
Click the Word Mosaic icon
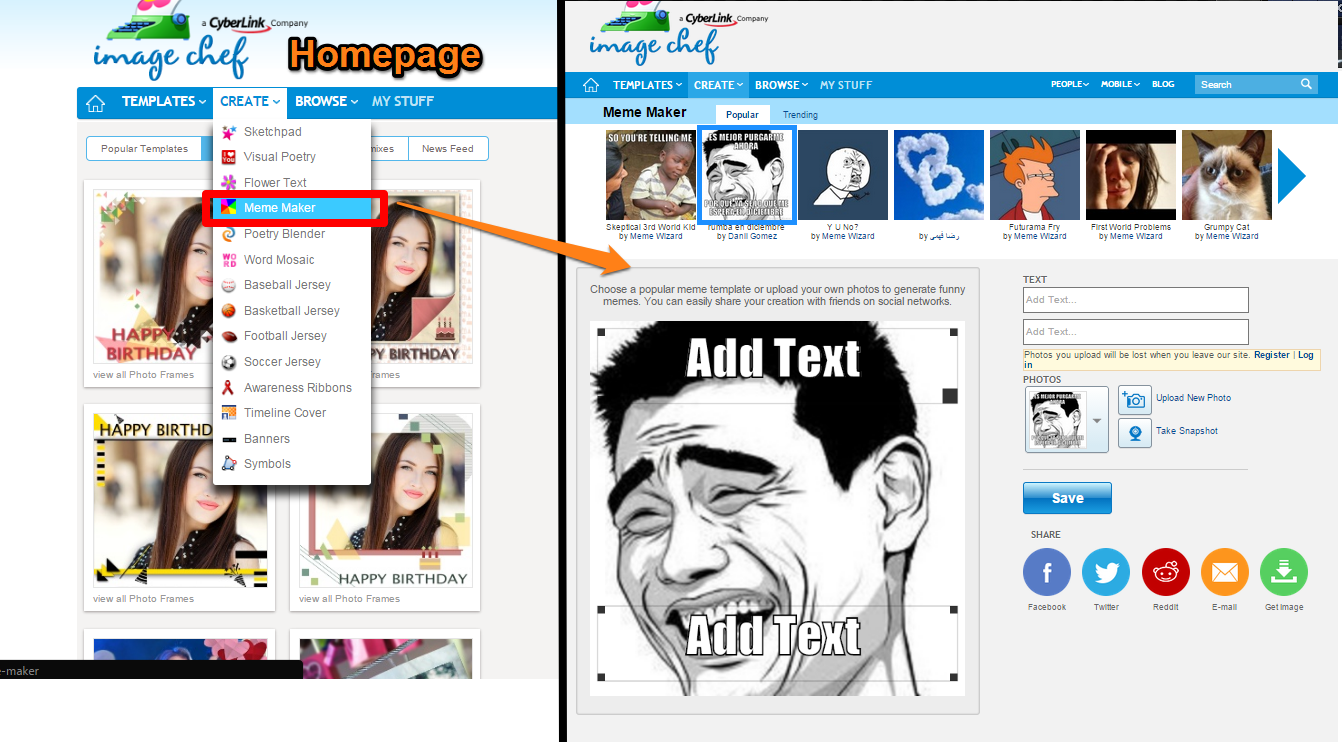click(229, 260)
